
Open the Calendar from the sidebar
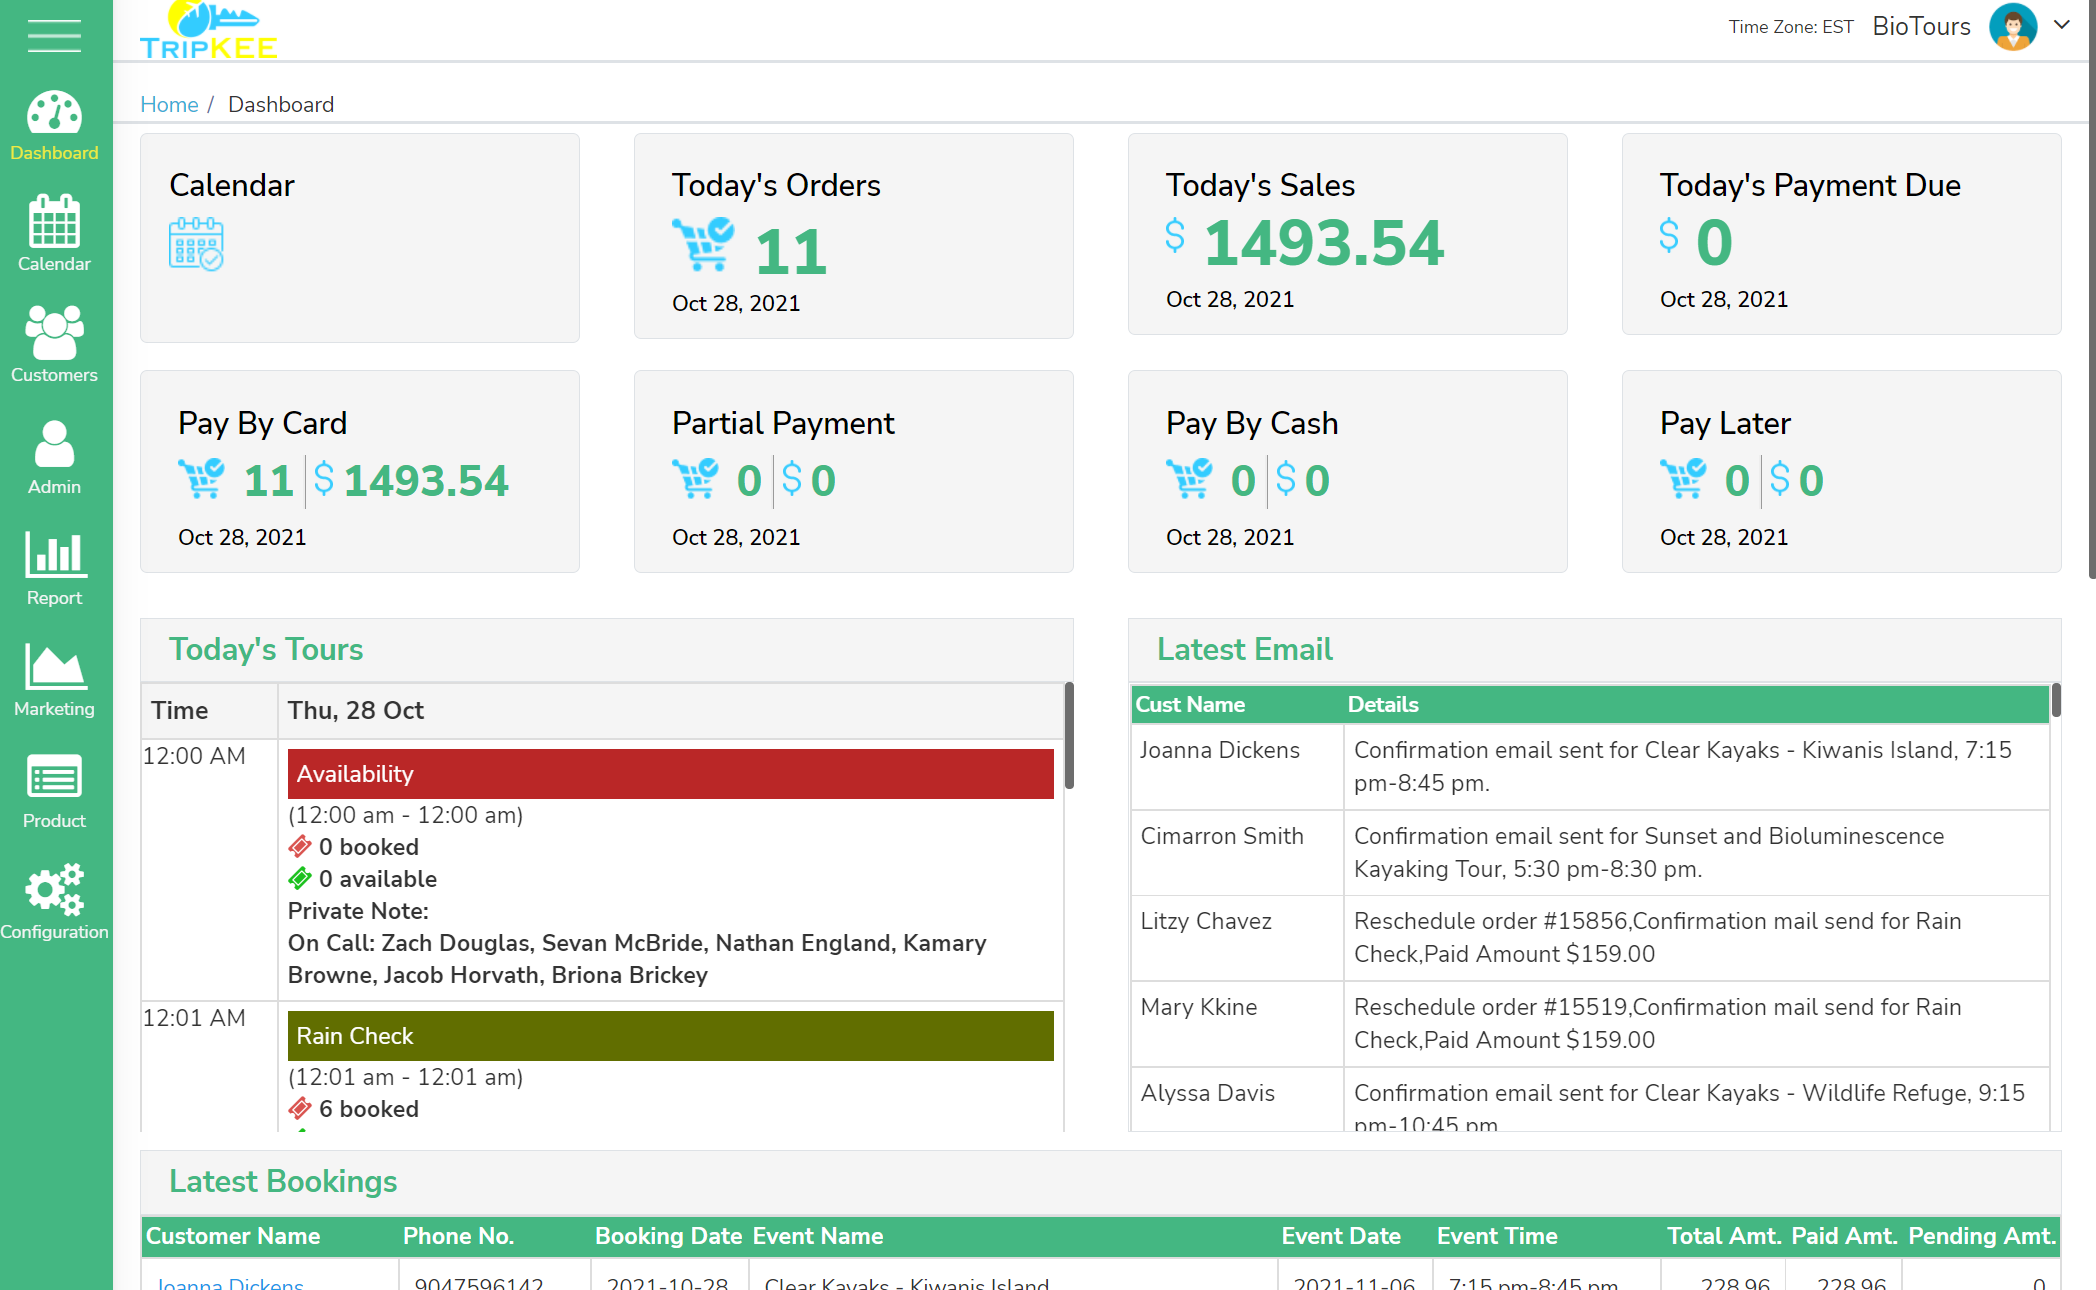pos(55,234)
